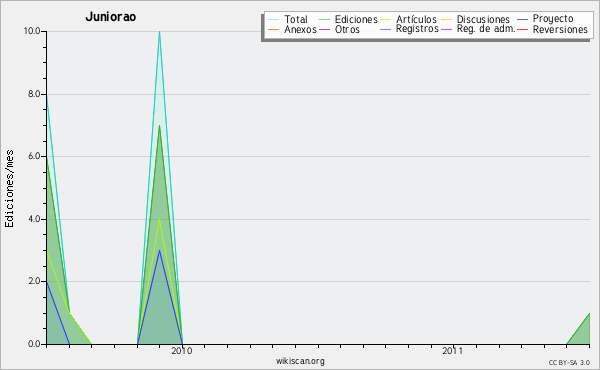The width and height of the screenshot is (600, 370).
Task: Select the Discusiones legend entry
Action: coord(483,19)
